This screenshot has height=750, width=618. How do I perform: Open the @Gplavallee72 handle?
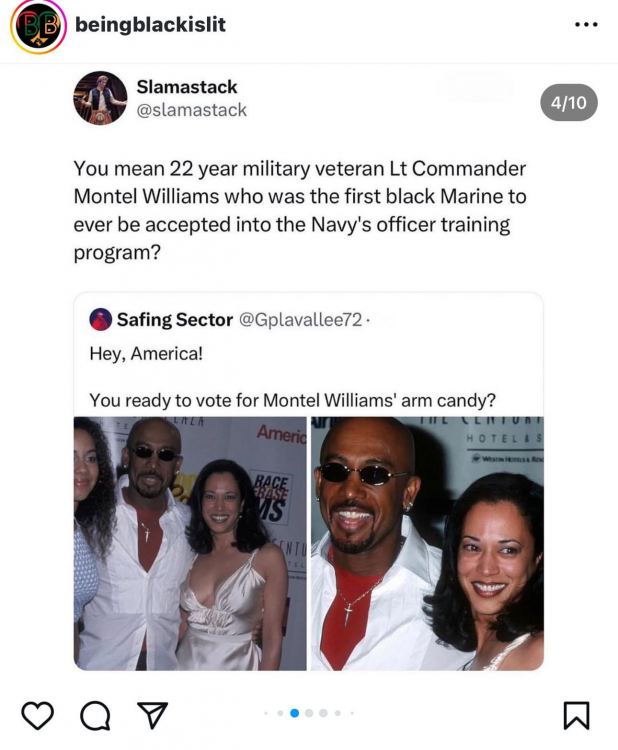pos(300,320)
